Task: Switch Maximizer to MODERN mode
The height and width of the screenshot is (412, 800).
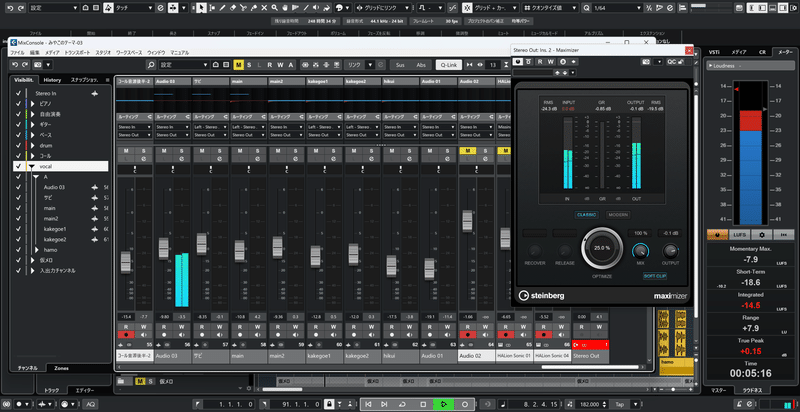Action: (x=618, y=215)
